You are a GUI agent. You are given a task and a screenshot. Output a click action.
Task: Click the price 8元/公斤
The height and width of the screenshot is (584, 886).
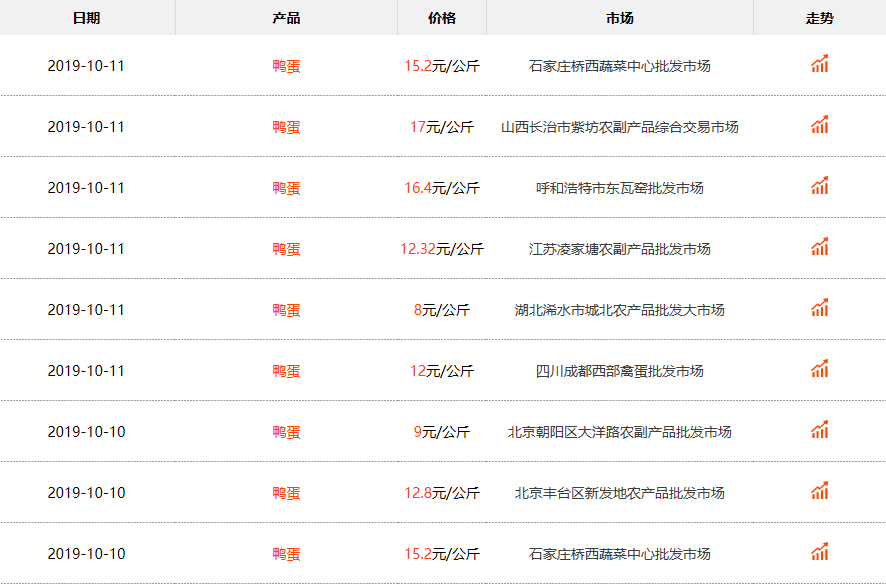[442, 310]
